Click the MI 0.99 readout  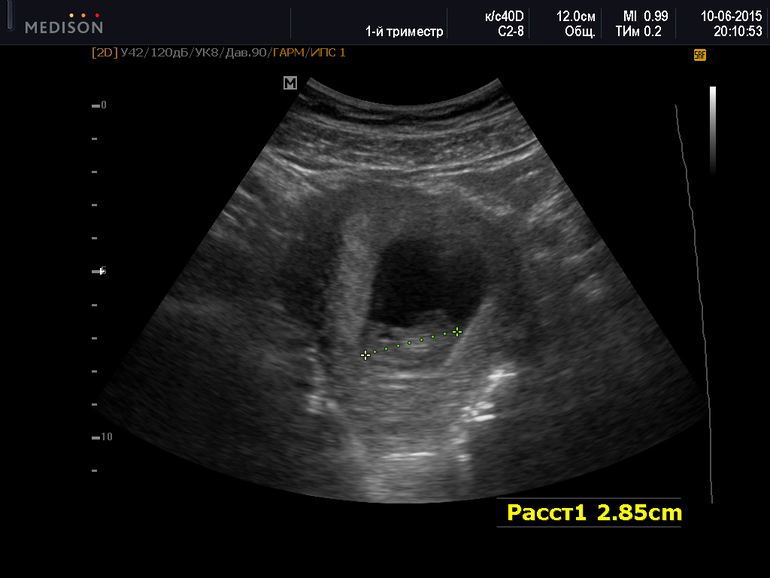point(645,17)
